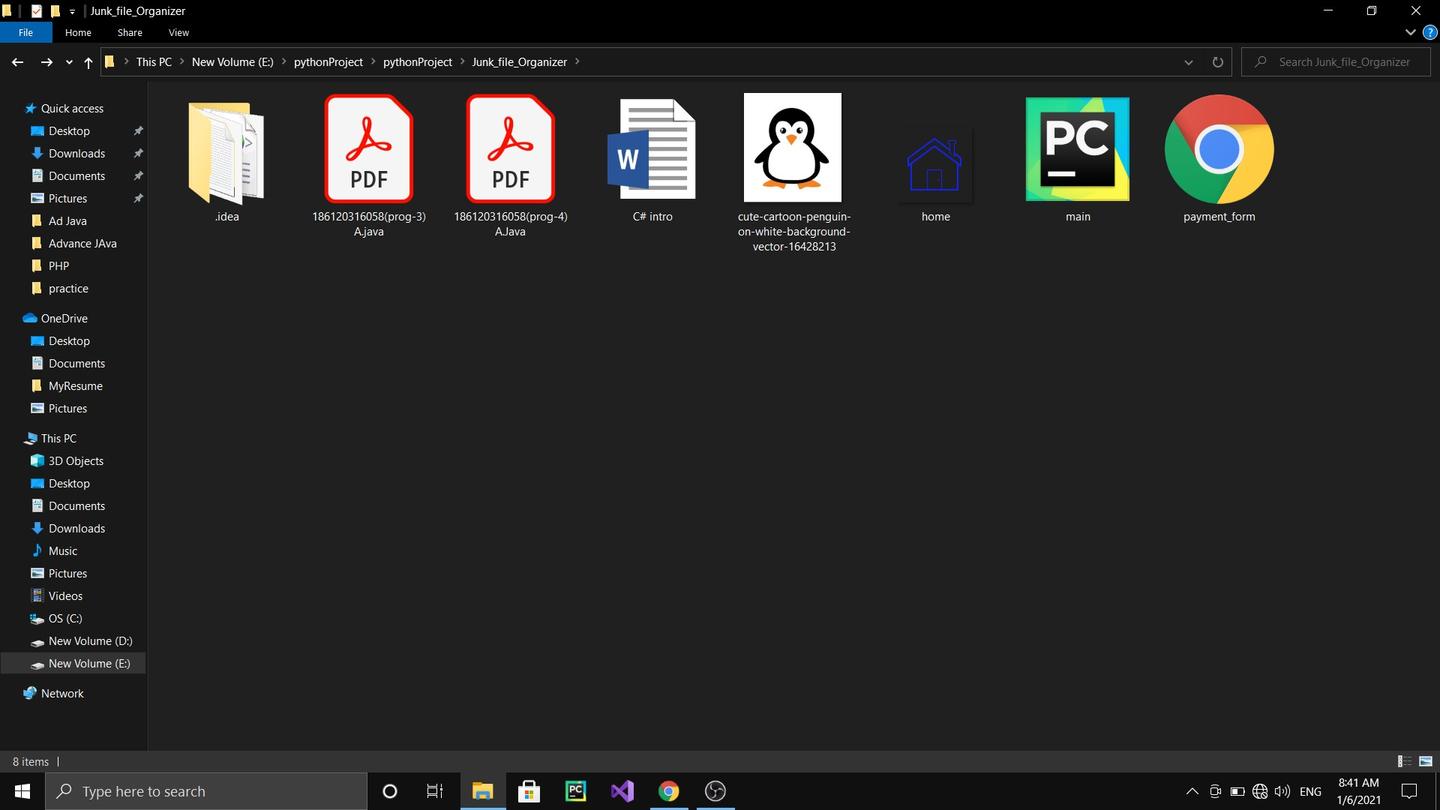Select the main PyCharm file
Image resolution: width=1440 pixels, height=810 pixels.
(x=1077, y=149)
